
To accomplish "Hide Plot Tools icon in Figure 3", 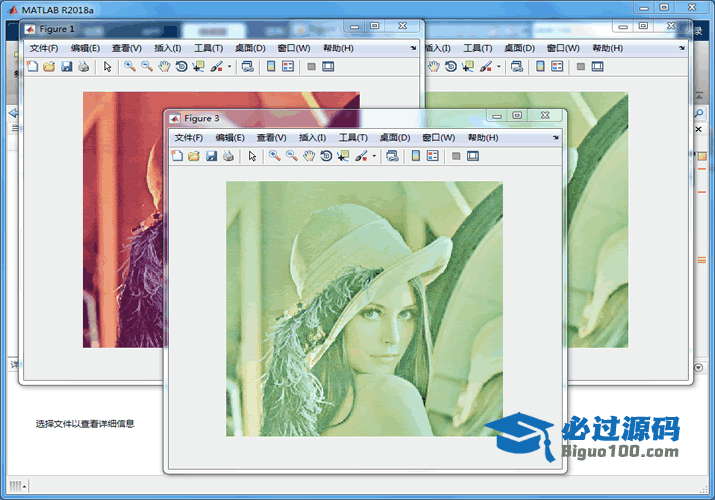I will [456, 156].
